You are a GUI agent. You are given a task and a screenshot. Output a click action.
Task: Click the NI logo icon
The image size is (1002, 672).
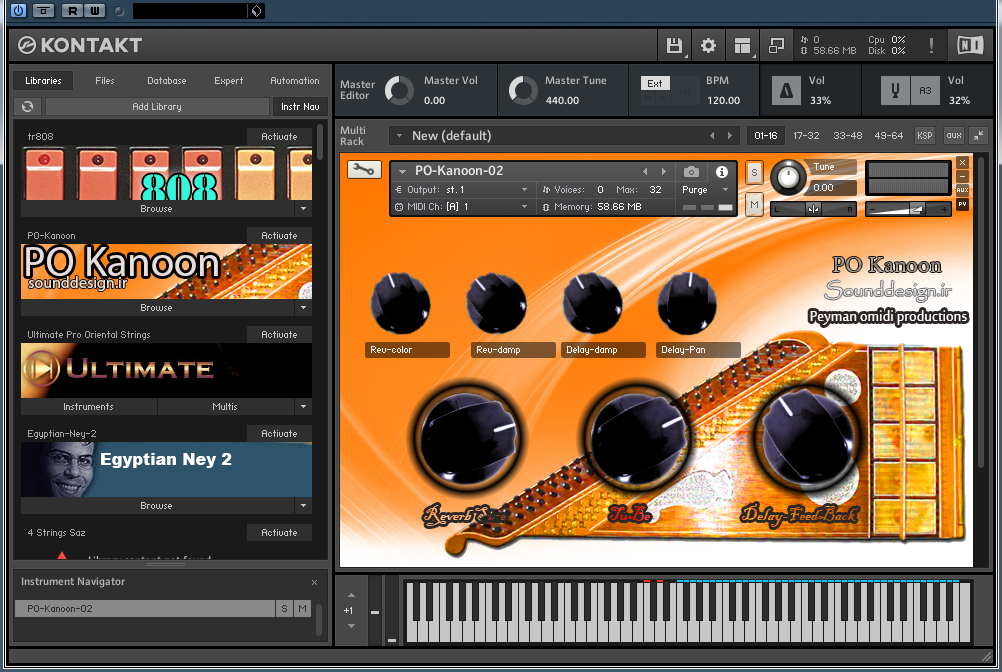click(x=970, y=45)
